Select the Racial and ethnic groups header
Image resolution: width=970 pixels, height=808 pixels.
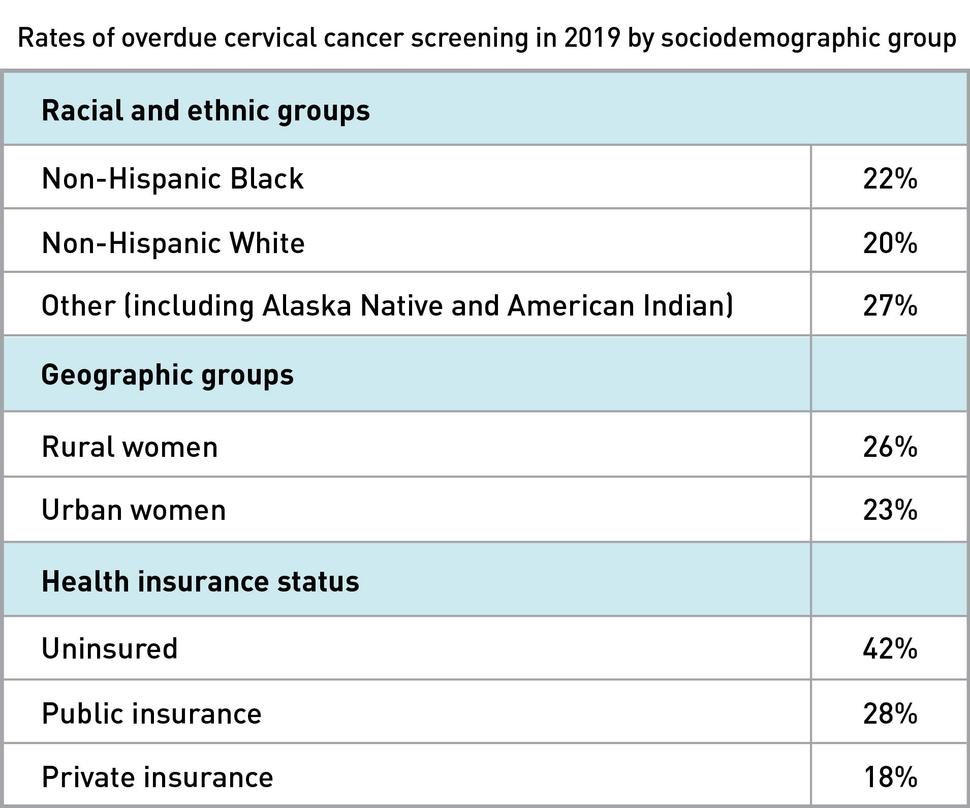click(x=205, y=110)
